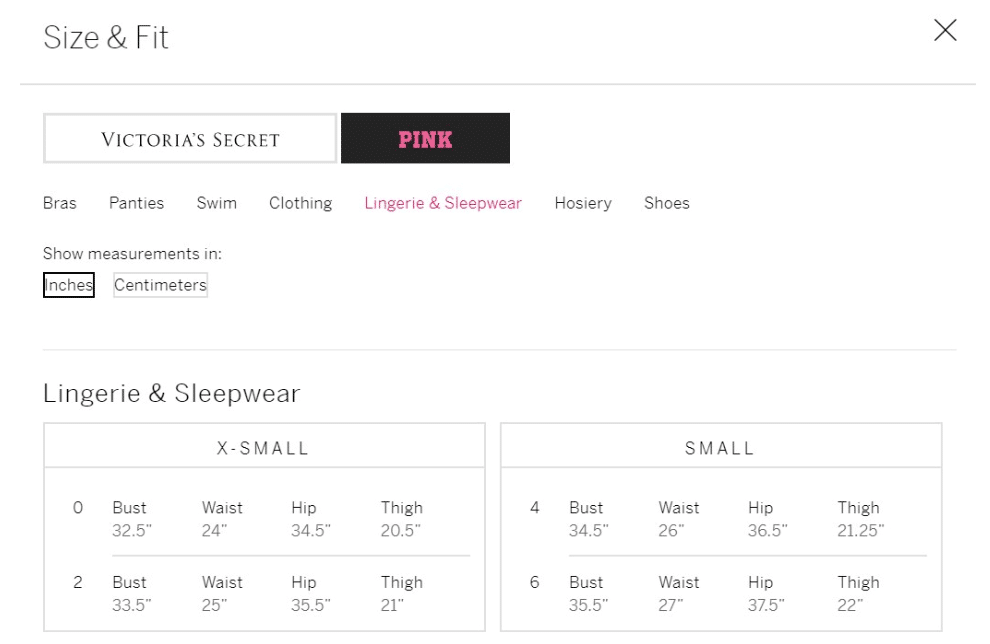Click the X-SMALL table header
This screenshot has height=644, width=990.
[x=264, y=448]
